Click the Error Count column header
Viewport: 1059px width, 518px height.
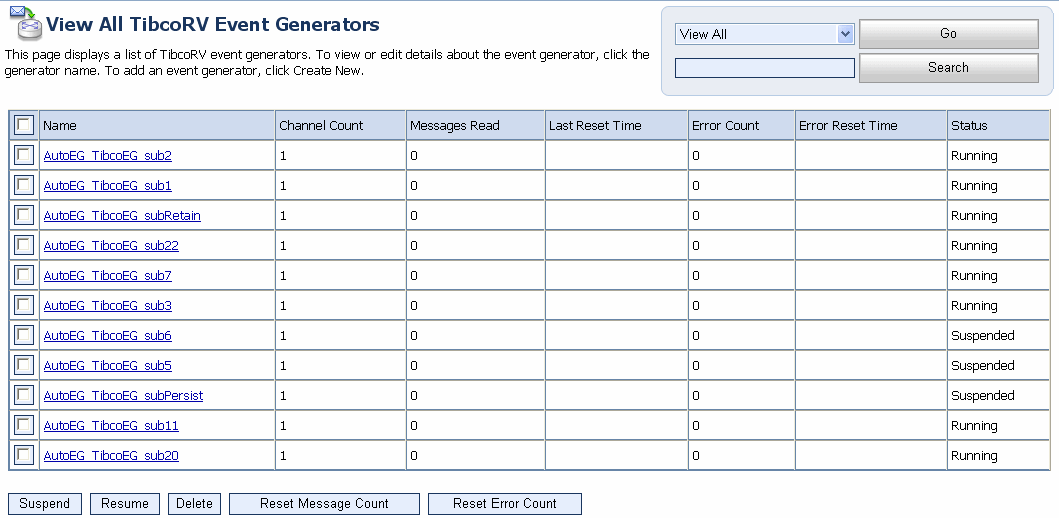point(741,126)
